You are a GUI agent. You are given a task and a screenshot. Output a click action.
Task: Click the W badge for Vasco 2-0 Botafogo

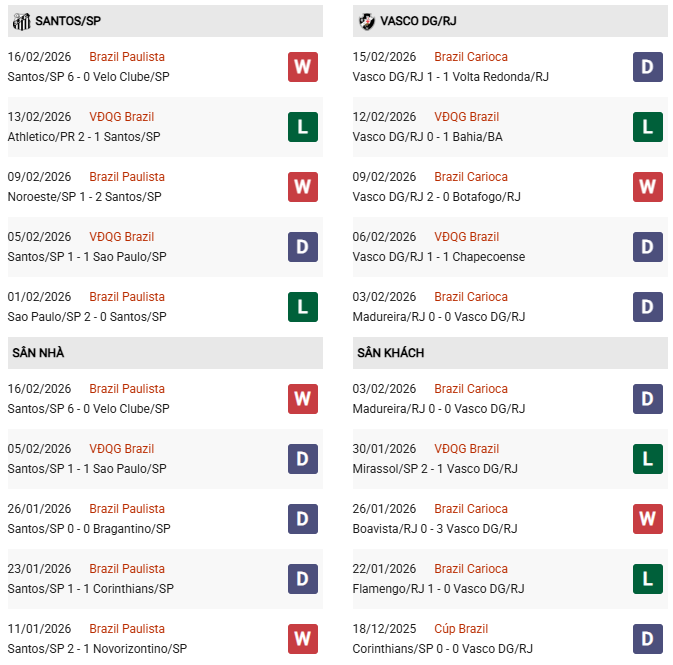pos(647,187)
